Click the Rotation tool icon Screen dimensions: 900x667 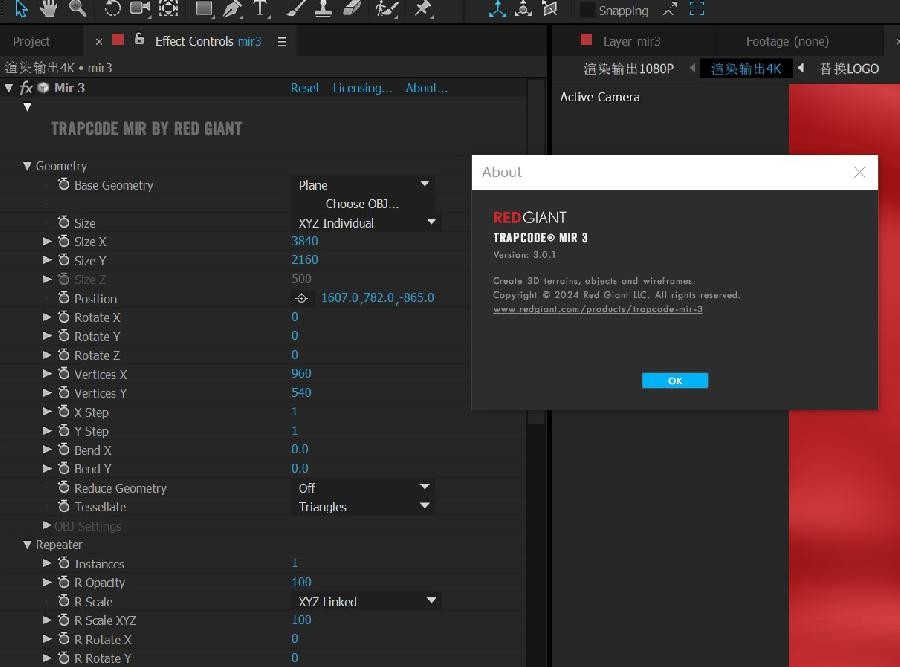click(112, 8)
